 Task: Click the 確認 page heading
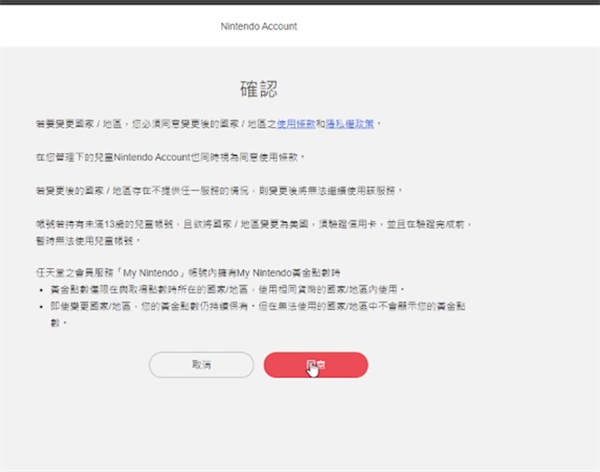[259, 89]
